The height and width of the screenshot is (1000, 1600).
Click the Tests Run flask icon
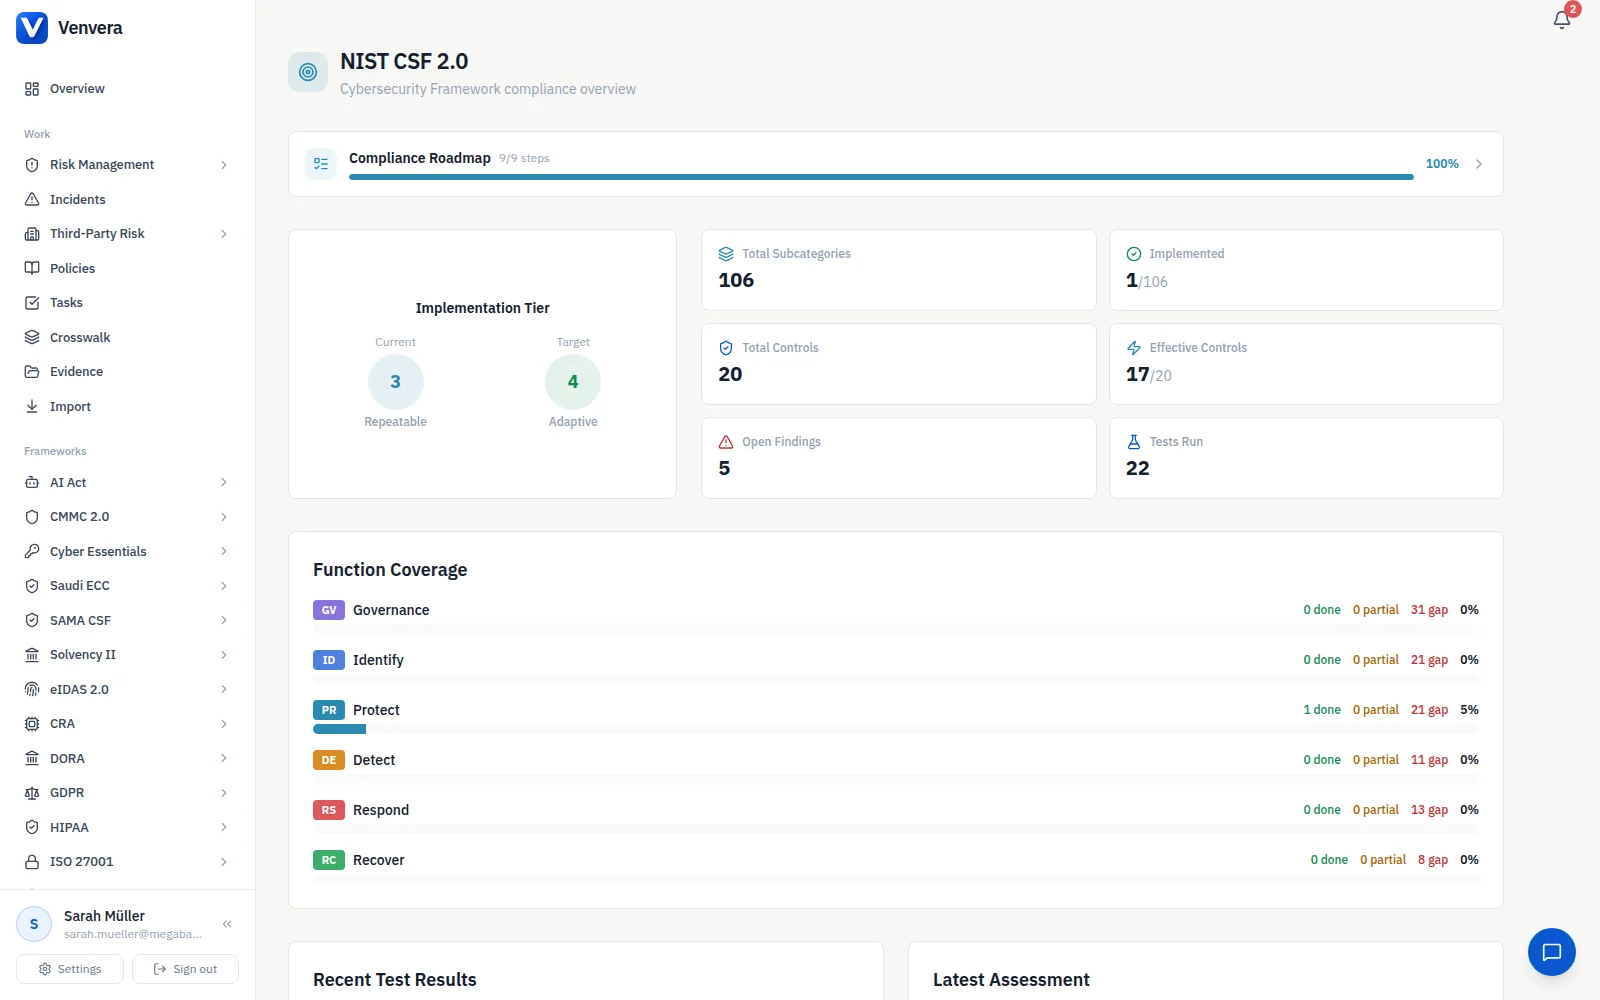click(x=1134, y=442)
